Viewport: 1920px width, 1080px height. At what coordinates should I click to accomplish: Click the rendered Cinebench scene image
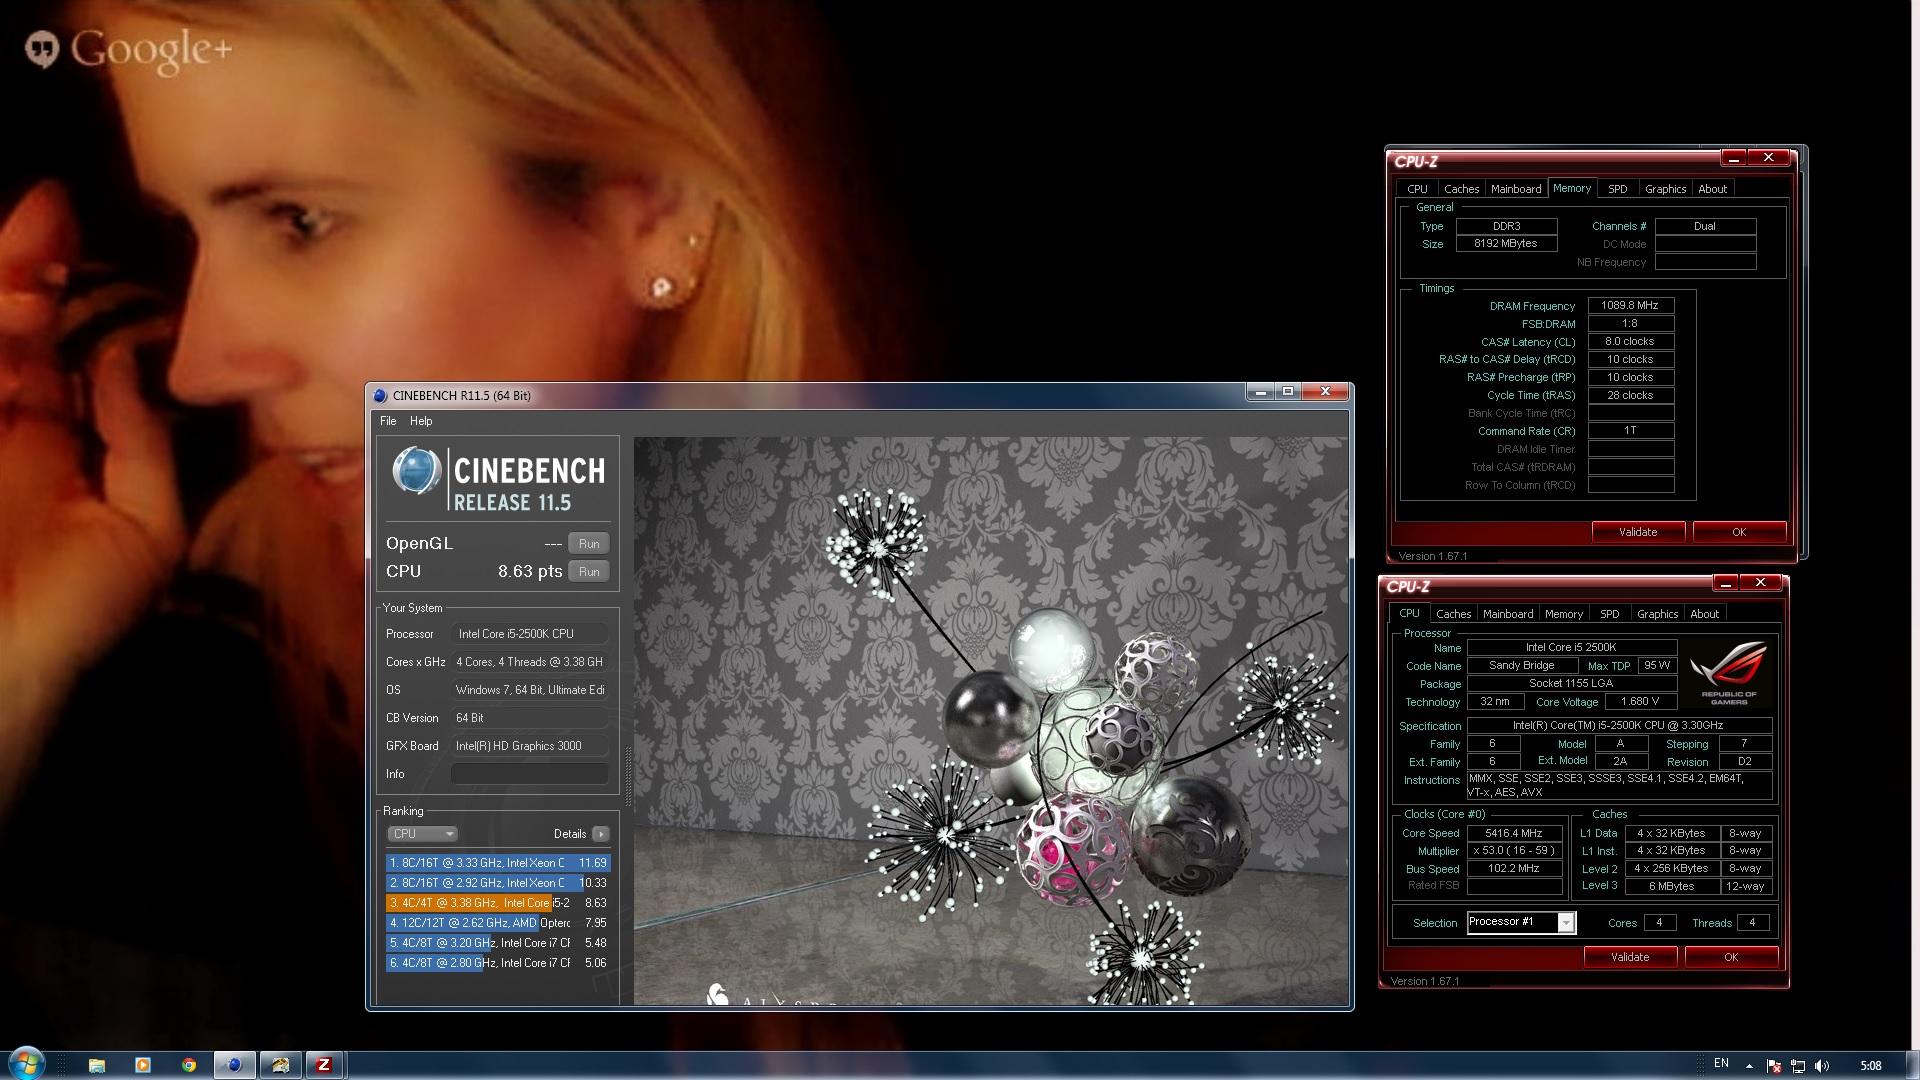click(x=990, y=720)
